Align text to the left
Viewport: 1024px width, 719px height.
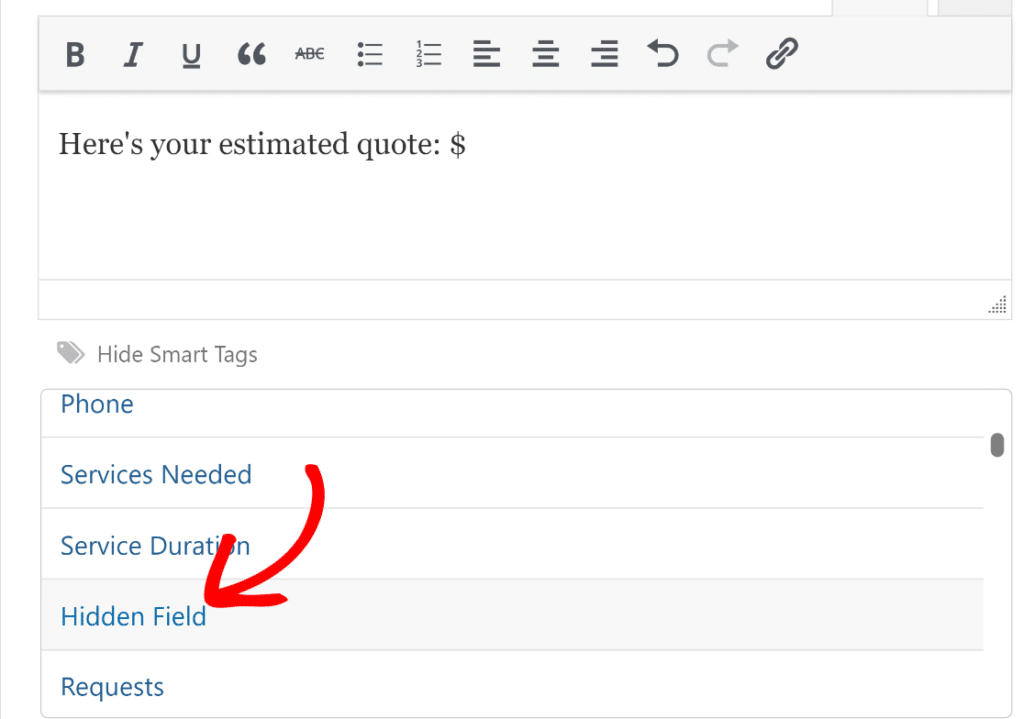486,54
